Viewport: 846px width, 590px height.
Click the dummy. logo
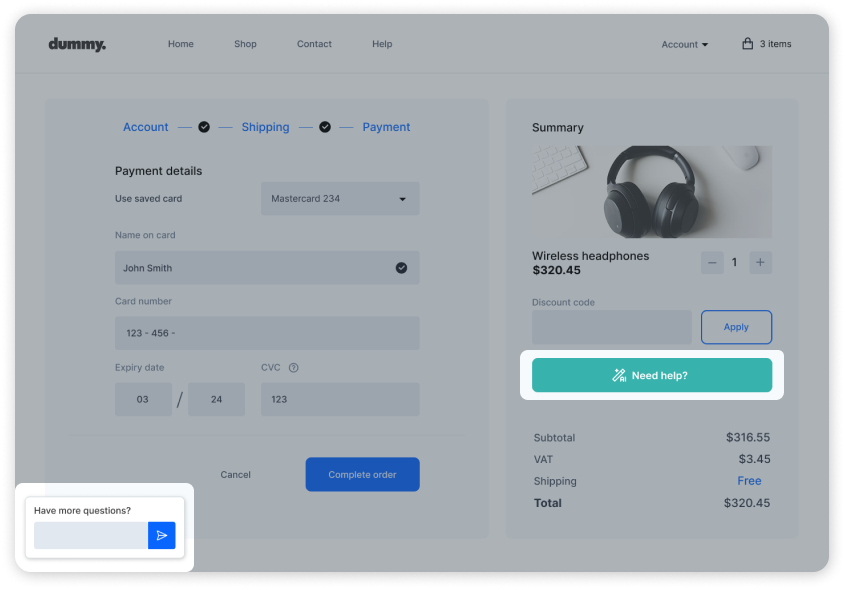77,44
